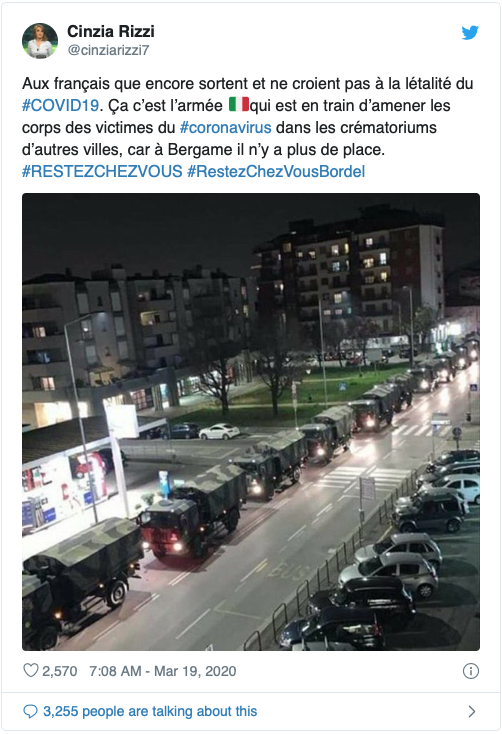Click the tweet body text
The width and height of the screenshot is (502, 734).
[248, 127]
